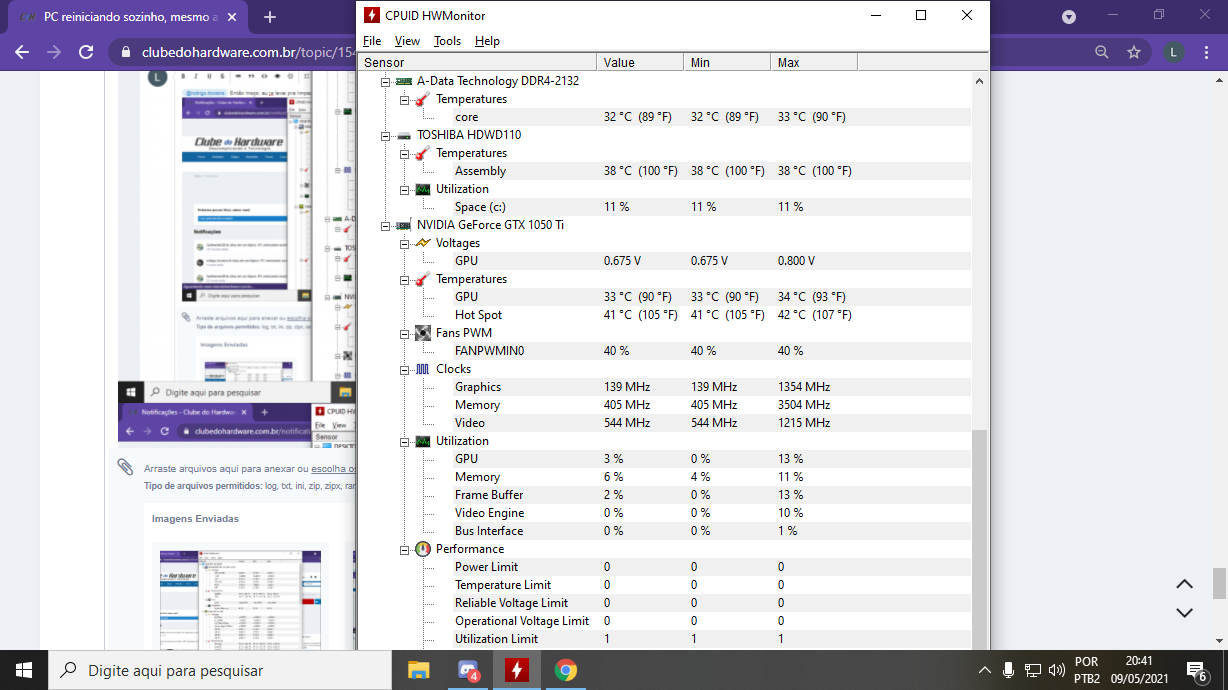Click the fan icon beside Fans PWM
This screenshot has height=690, width=1228.
pyautogui.click(x=423, y=333)
